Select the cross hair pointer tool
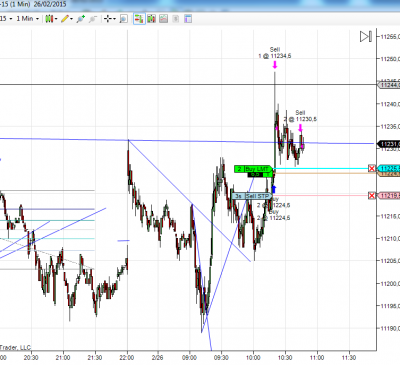 point(107,19)
